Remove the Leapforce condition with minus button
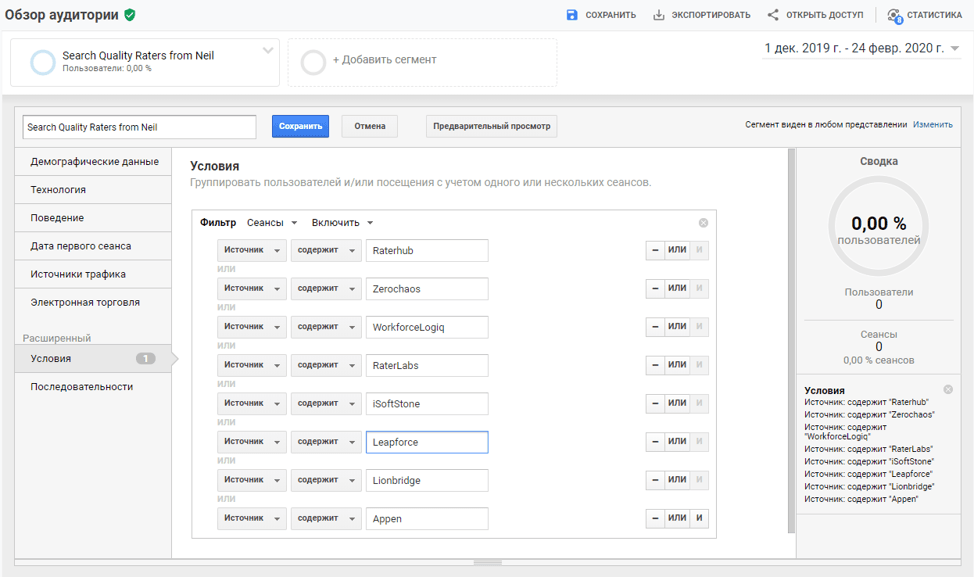Screen dimensions: 974x577 click(x=655, y=442)
